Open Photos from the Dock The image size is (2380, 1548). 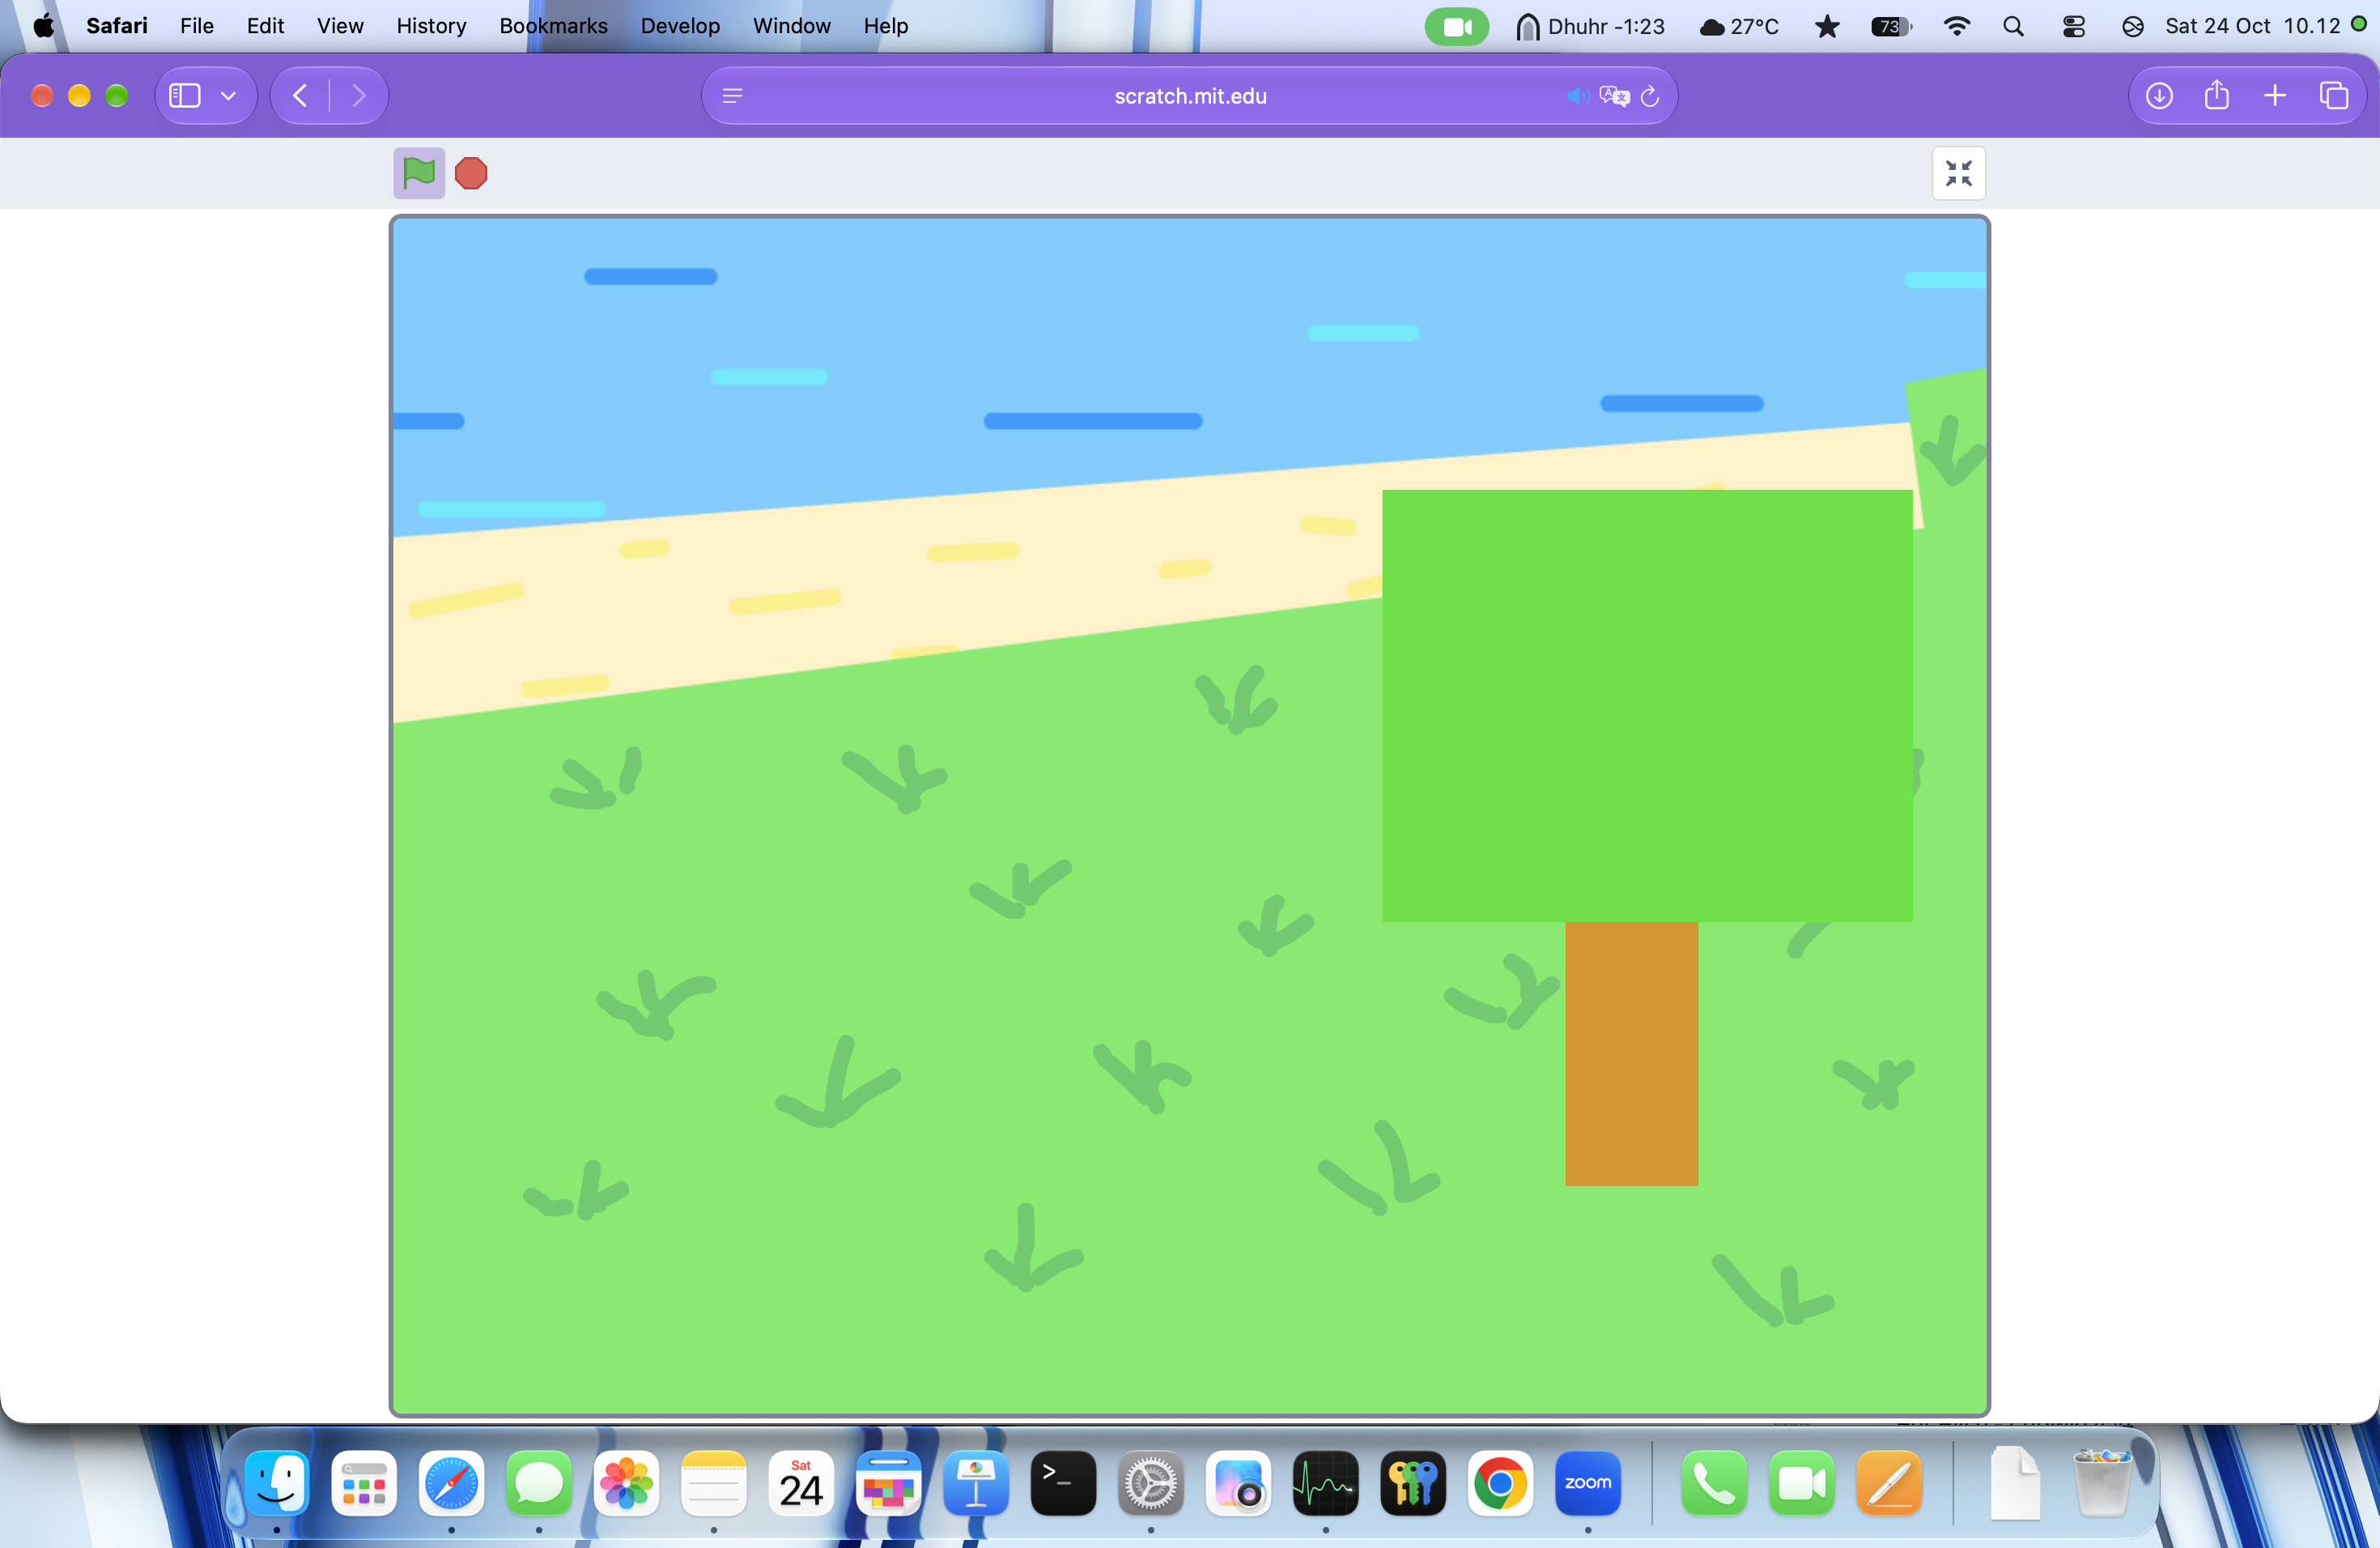[626, 1482]
